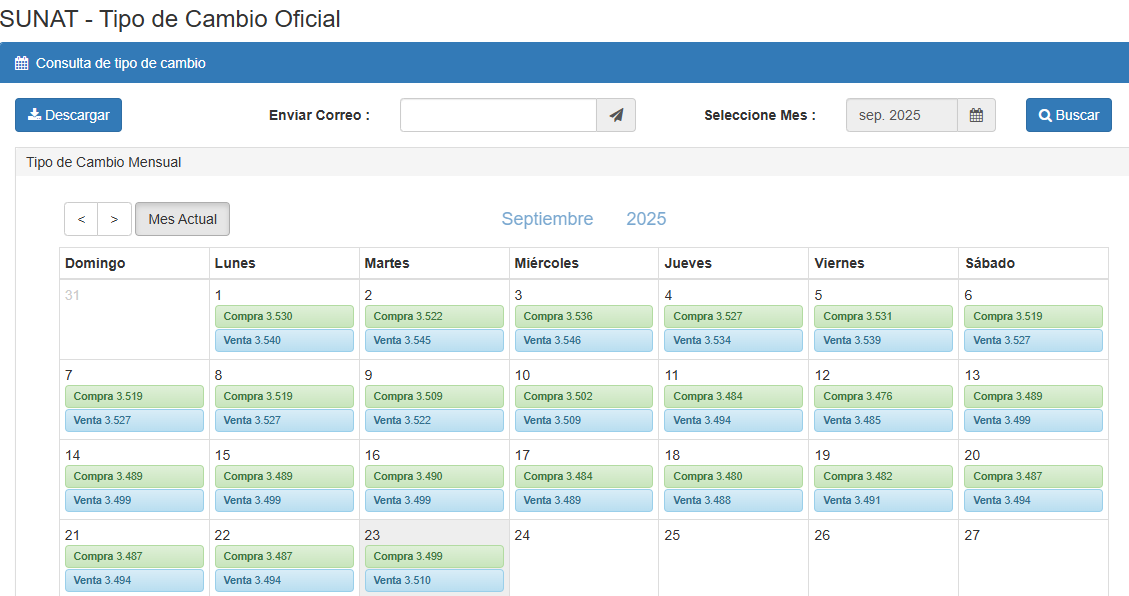Click day number 24 in the calendar
This screenshot has height=596, width=1129.
[522, 536]
